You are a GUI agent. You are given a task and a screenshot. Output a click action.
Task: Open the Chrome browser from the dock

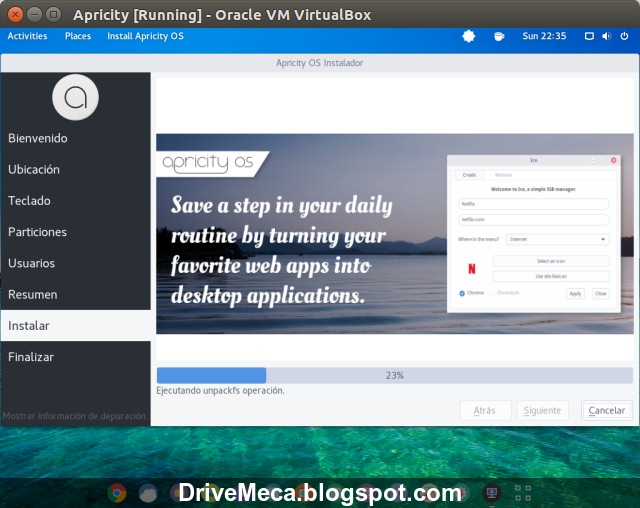coord(117,493)
